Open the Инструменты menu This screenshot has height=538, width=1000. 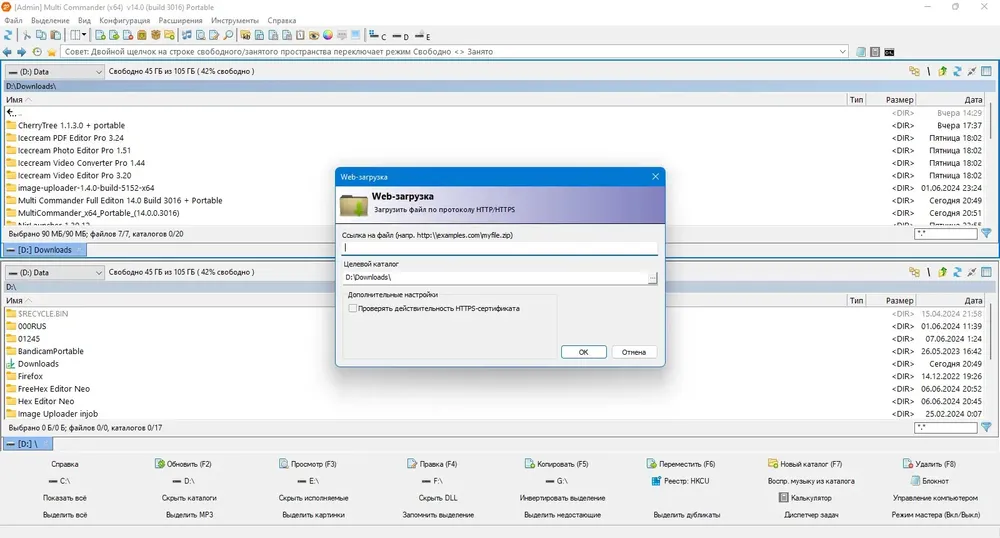click(x=235, y=20)
